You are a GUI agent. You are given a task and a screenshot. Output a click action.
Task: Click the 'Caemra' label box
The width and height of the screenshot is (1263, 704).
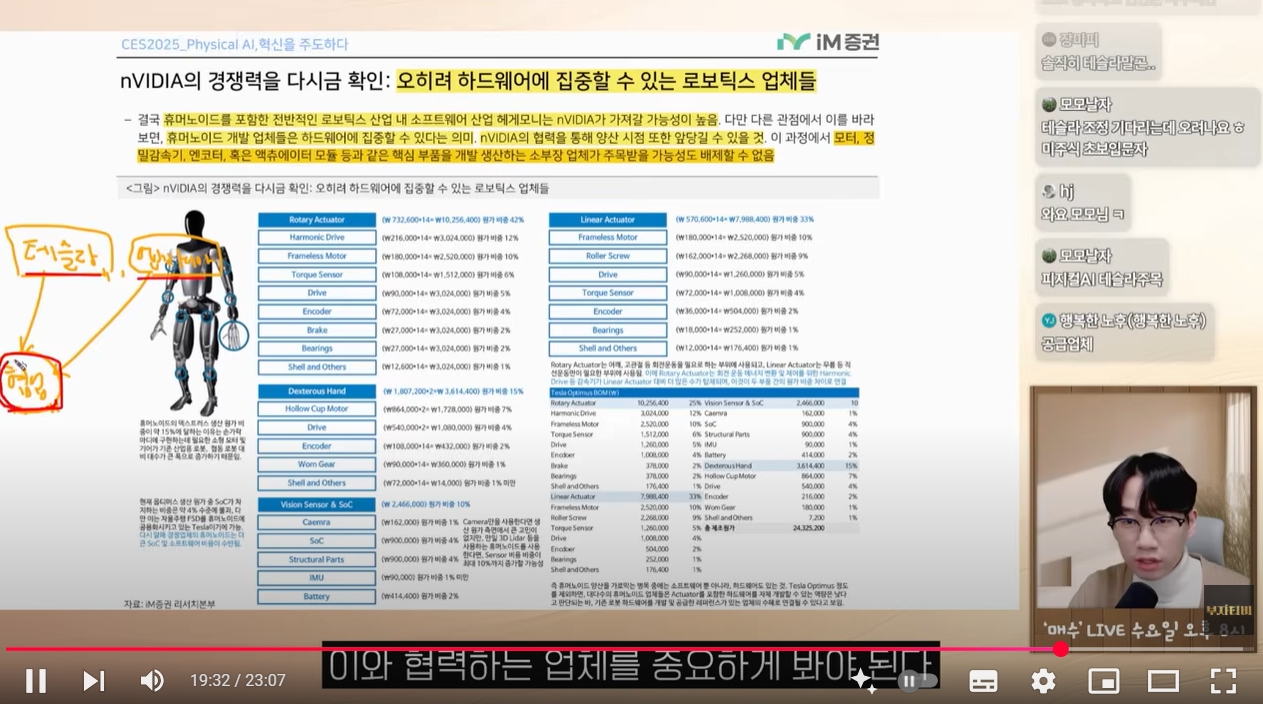click(x=315, y=522)
